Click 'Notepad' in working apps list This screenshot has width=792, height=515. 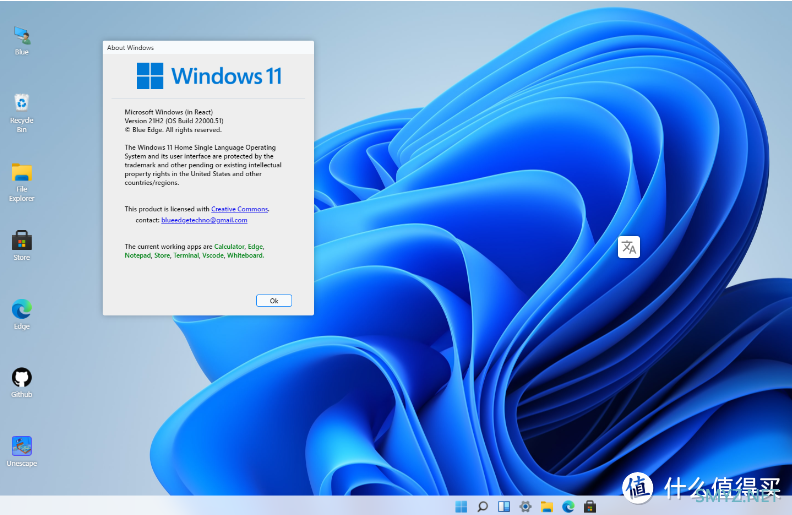coord(137,255)
